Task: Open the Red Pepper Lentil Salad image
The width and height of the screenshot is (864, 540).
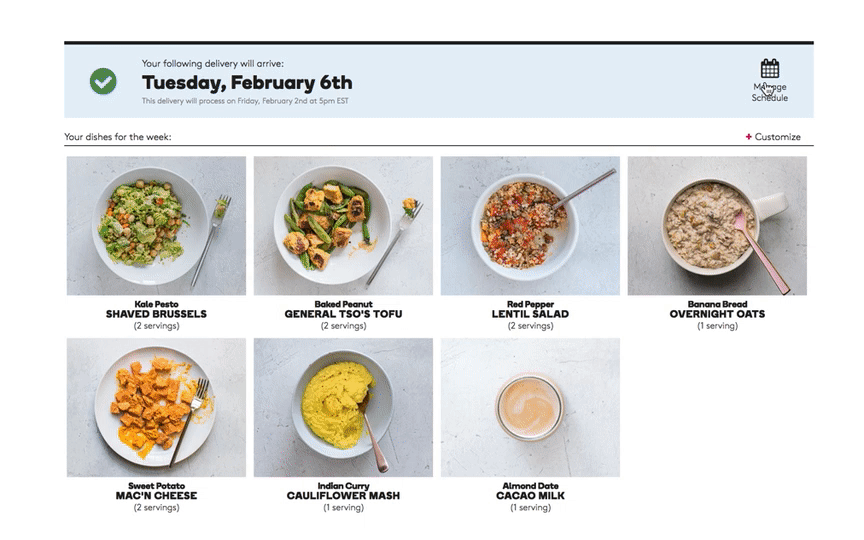Action: (x=530, y=226)
